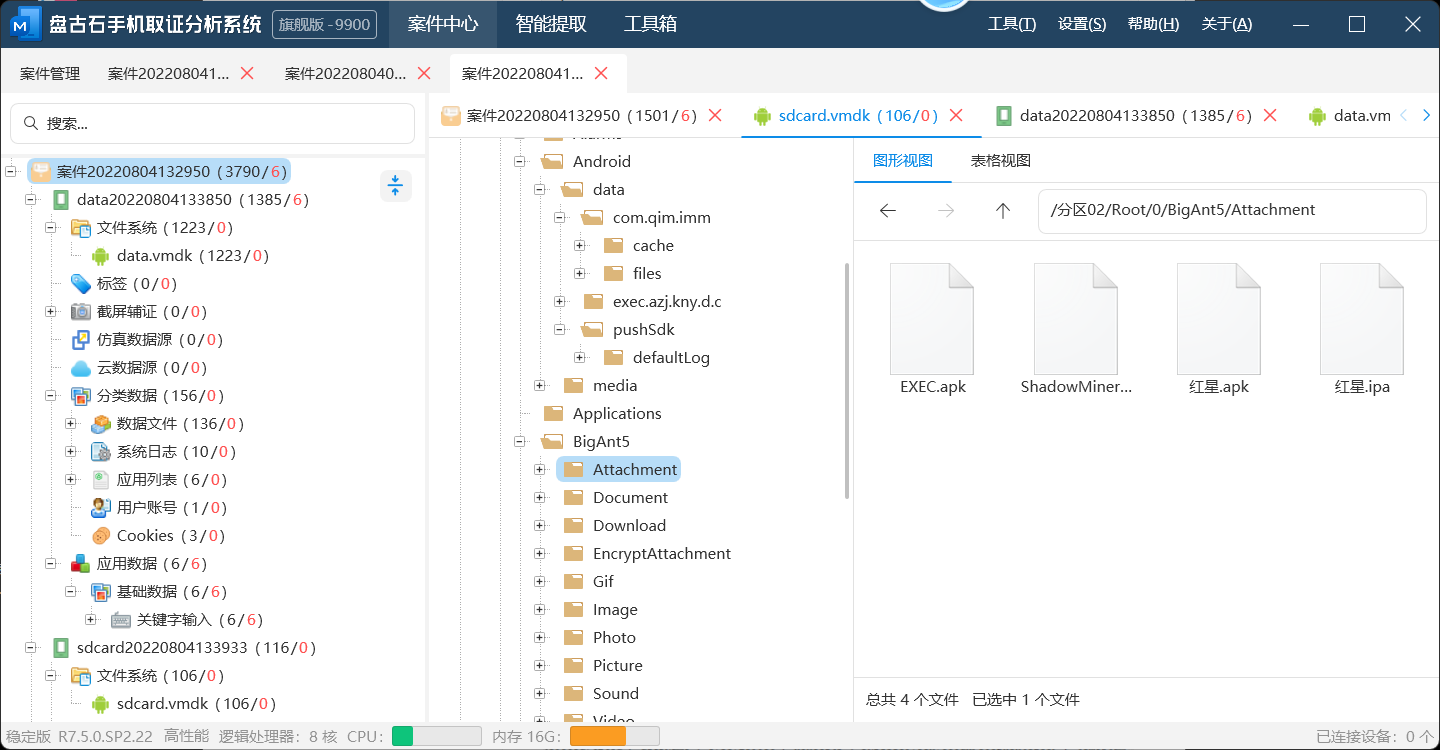This screenshot has width=1440, height=750.
Task: Select the EXEC.apk file icon
Action: [932, 319]
